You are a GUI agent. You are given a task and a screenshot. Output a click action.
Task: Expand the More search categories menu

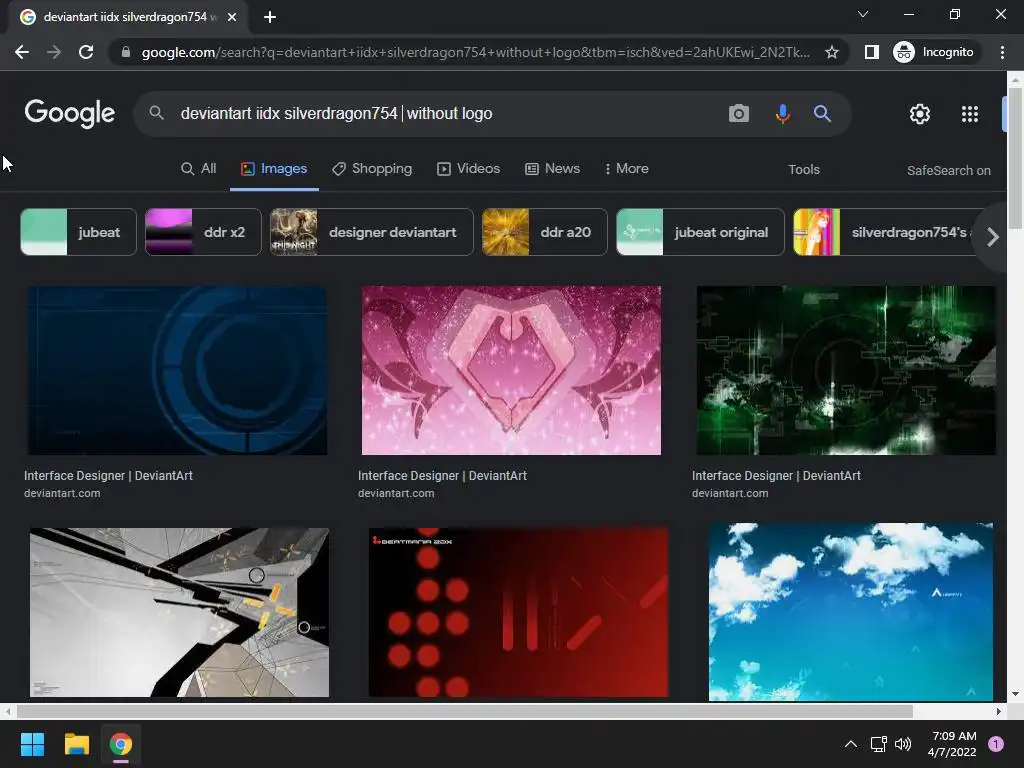click(x=626, y=168)
